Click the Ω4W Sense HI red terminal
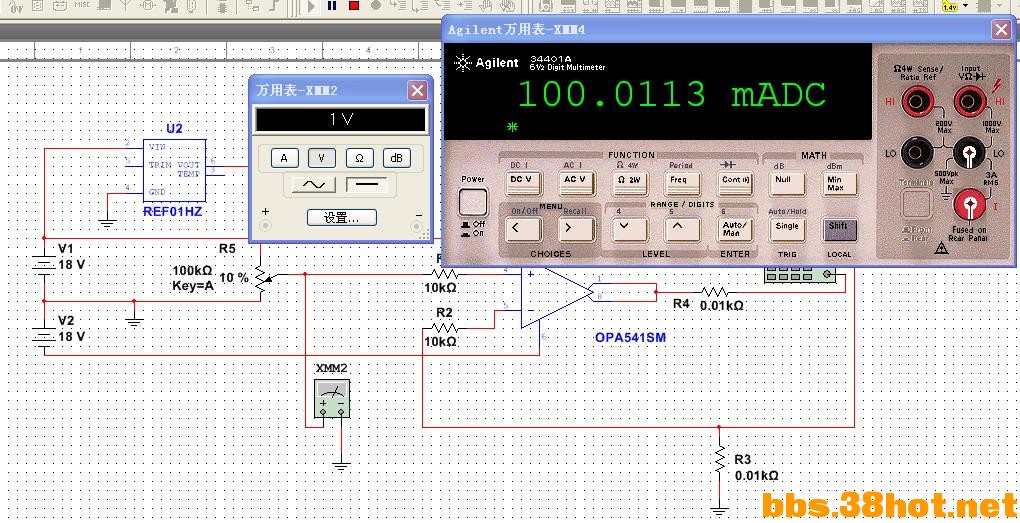Screen dimensions: 1020x523 (917, 101)
